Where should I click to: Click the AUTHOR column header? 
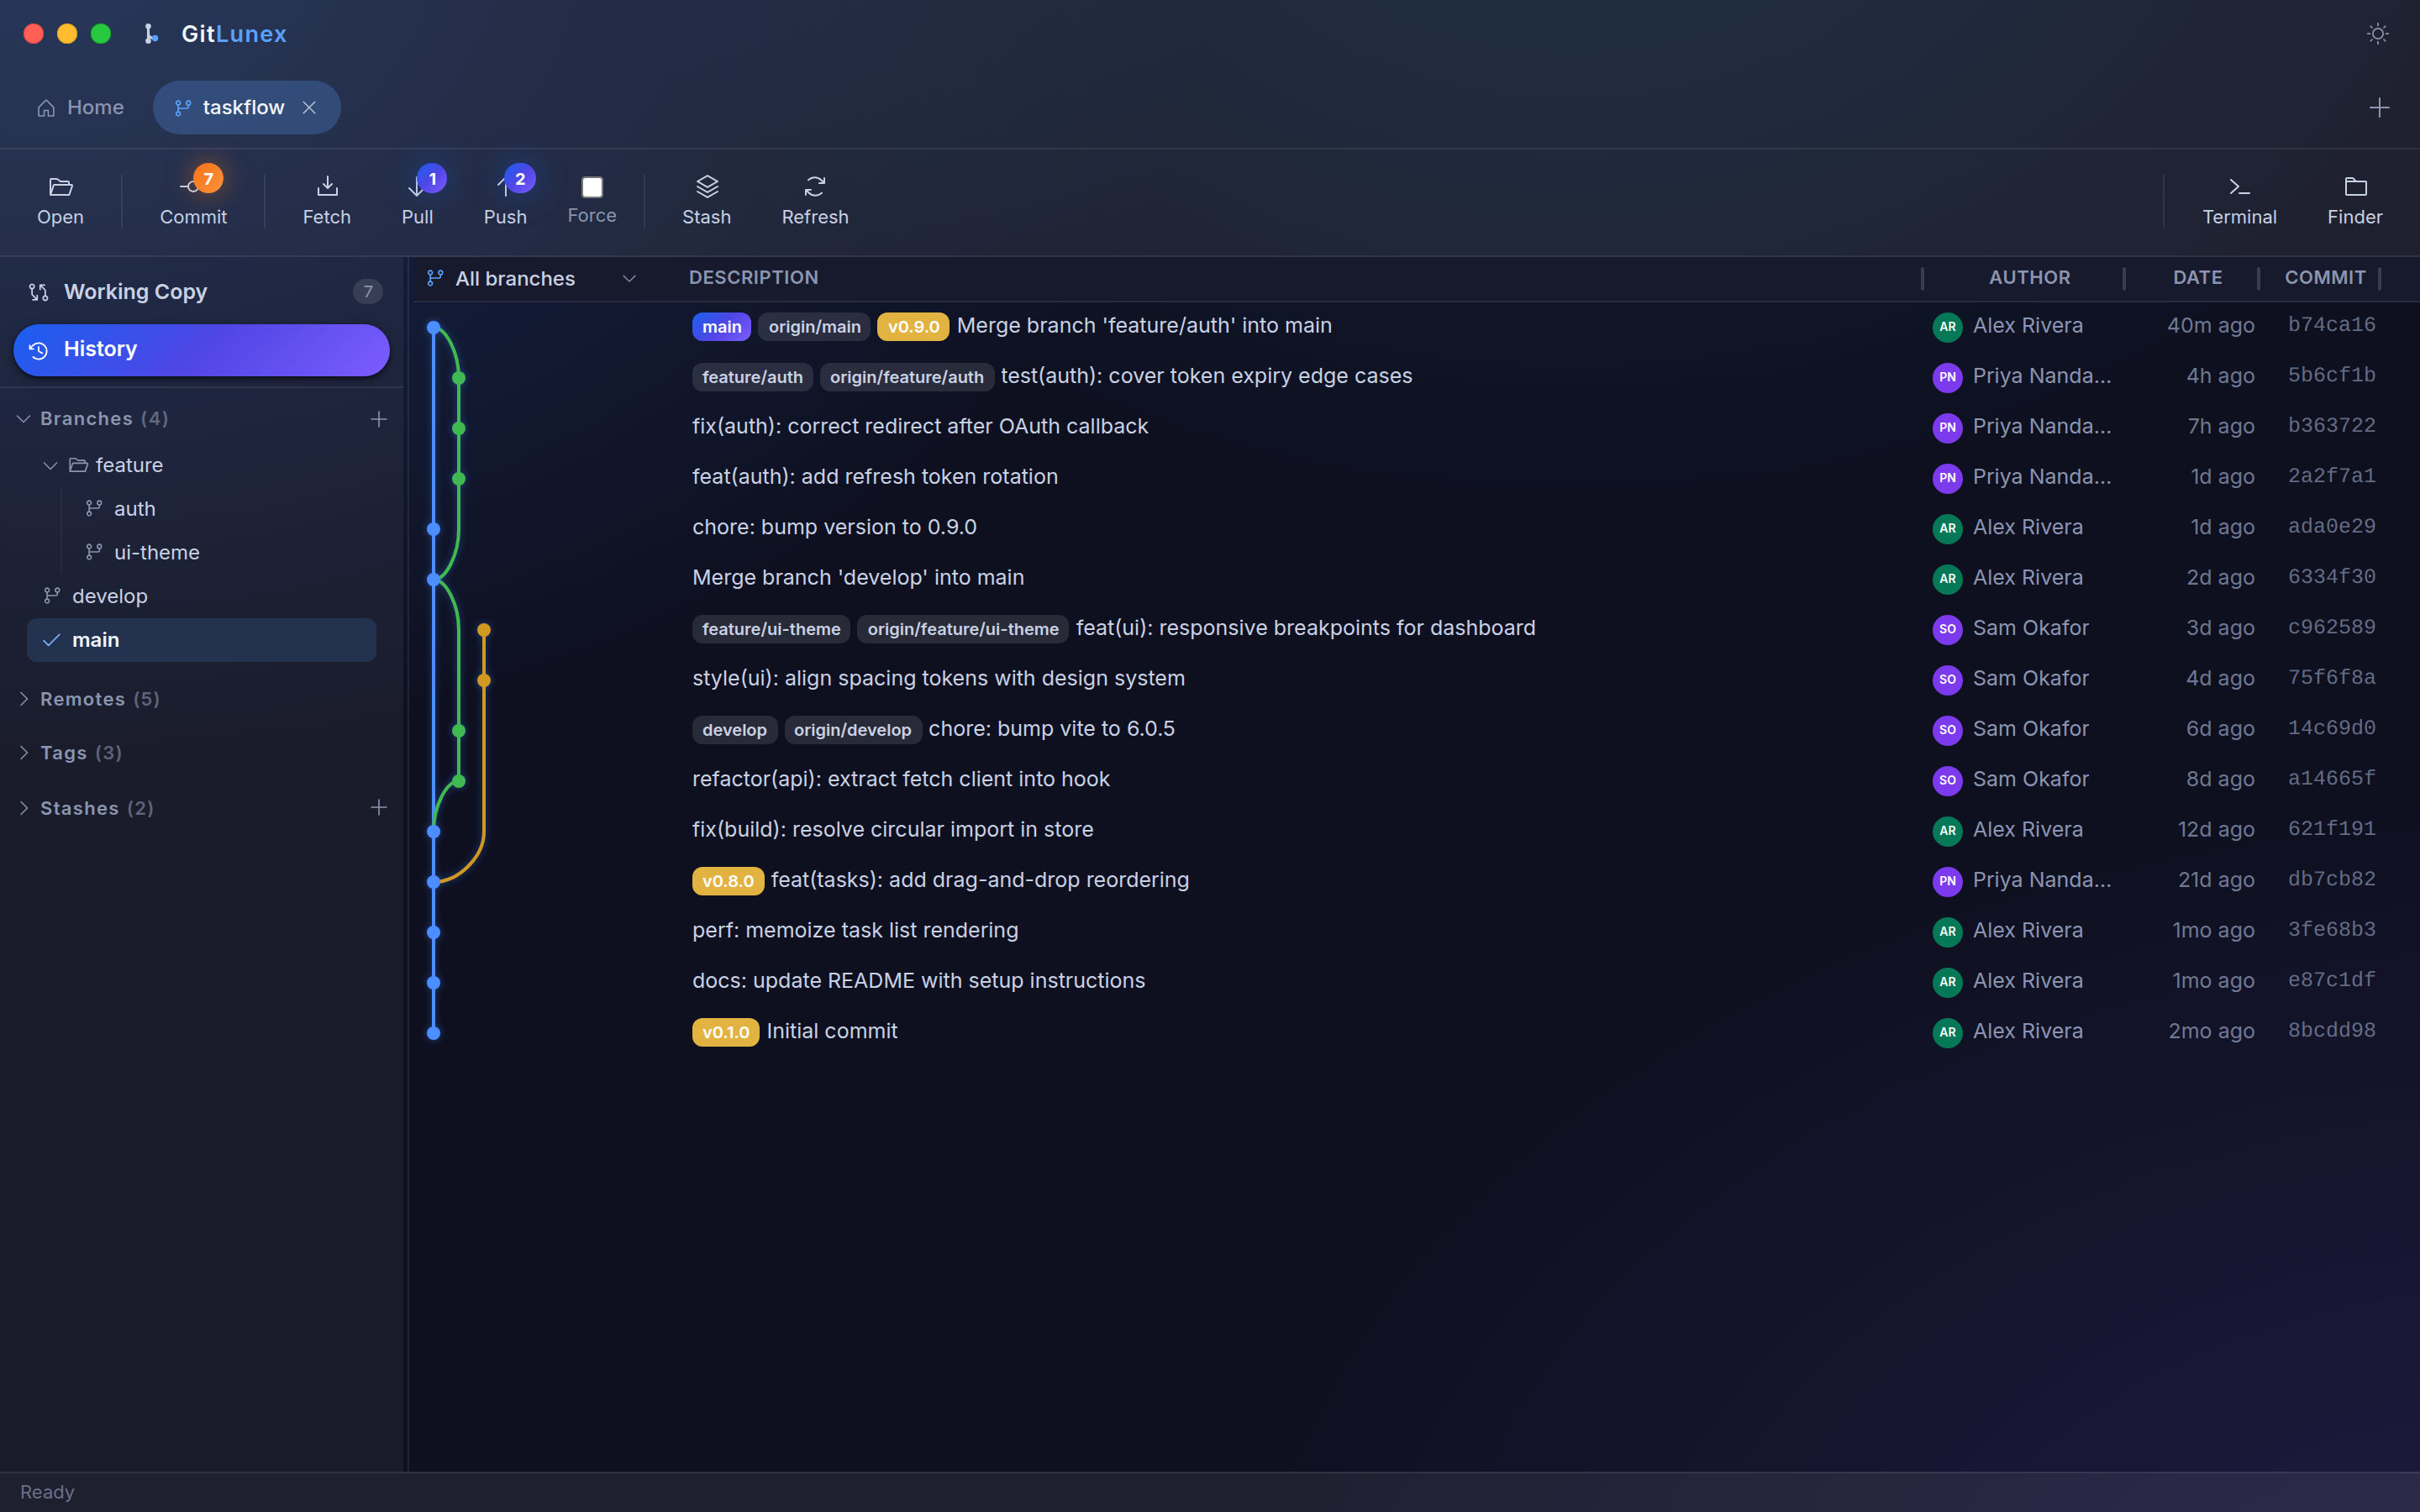click(x=2029, y=277)
